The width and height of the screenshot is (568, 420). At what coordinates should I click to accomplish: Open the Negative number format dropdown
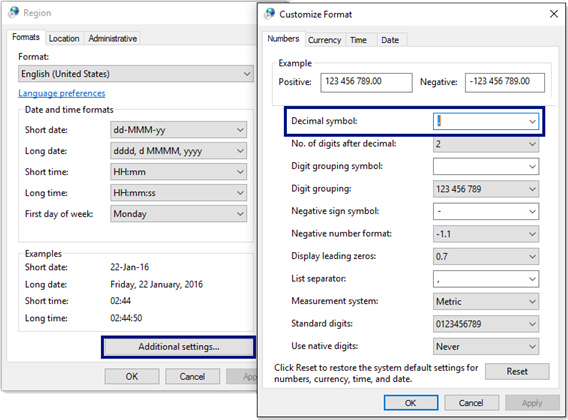coord(486,234)
